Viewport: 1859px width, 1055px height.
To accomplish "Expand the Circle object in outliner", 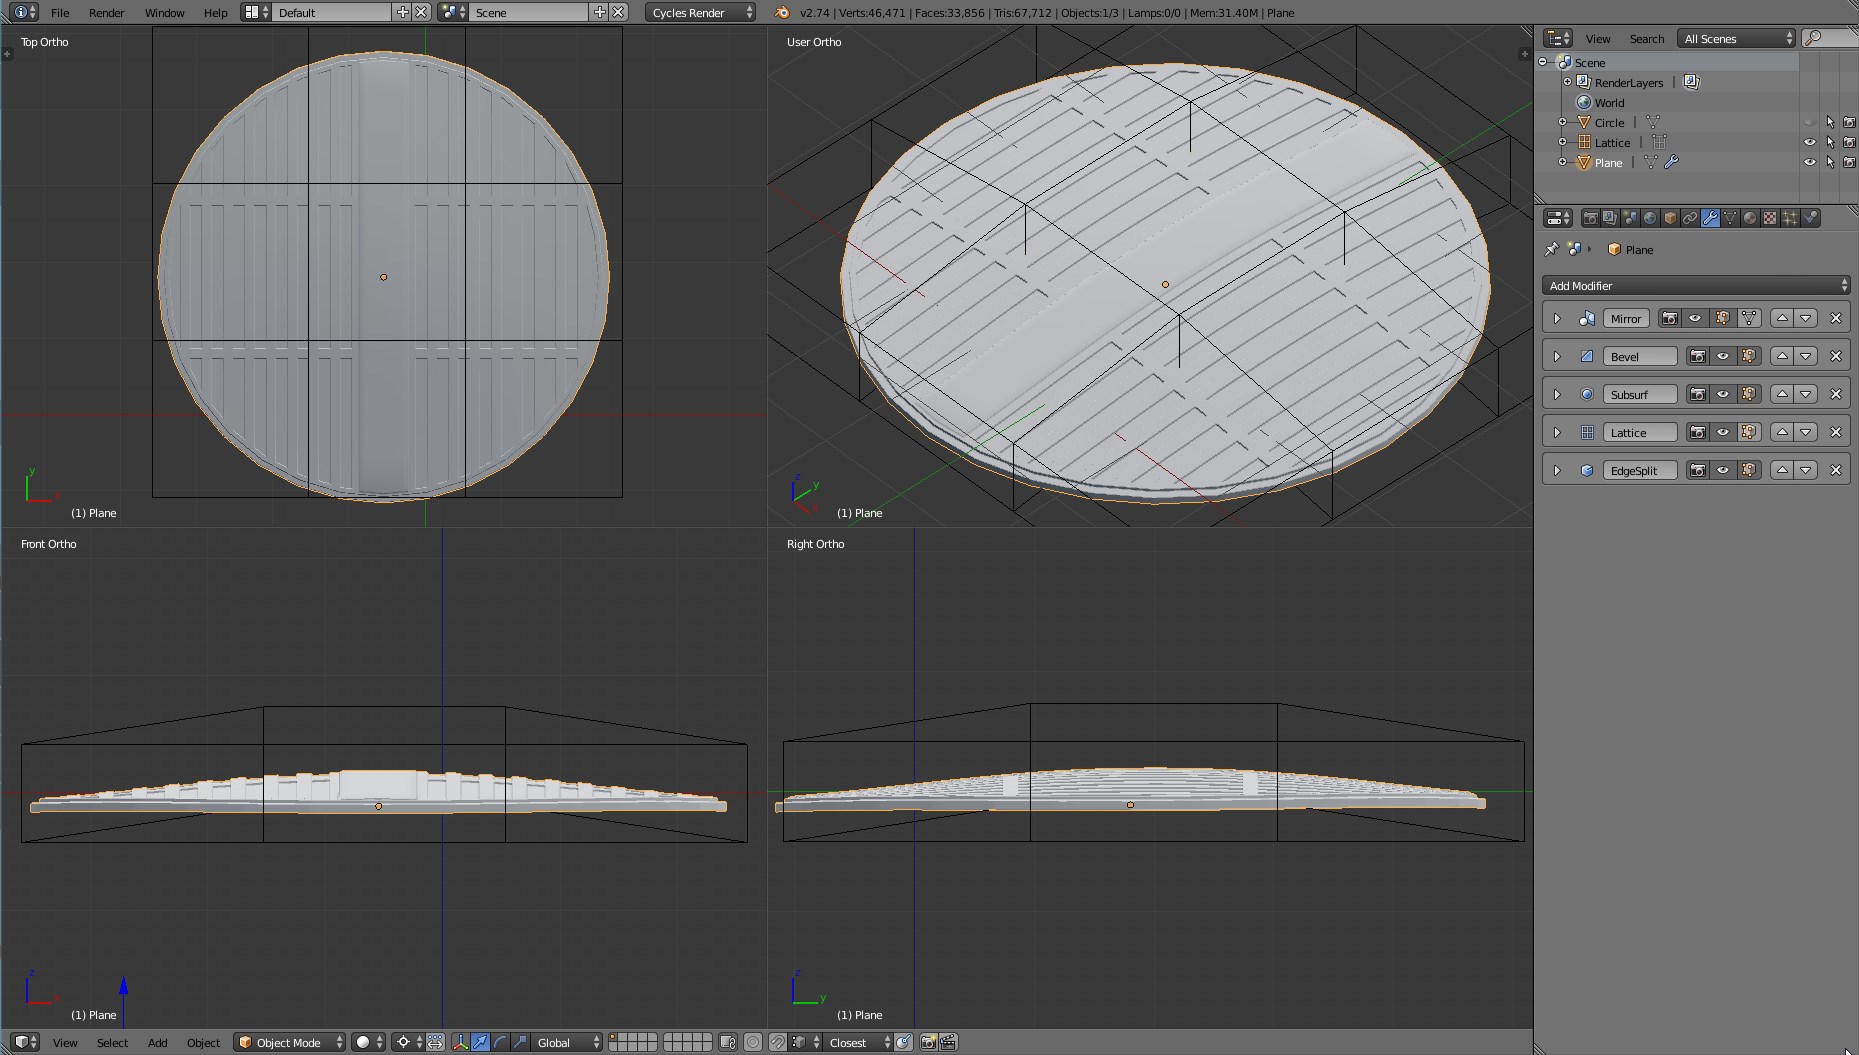I will [x=1562, y=122].
